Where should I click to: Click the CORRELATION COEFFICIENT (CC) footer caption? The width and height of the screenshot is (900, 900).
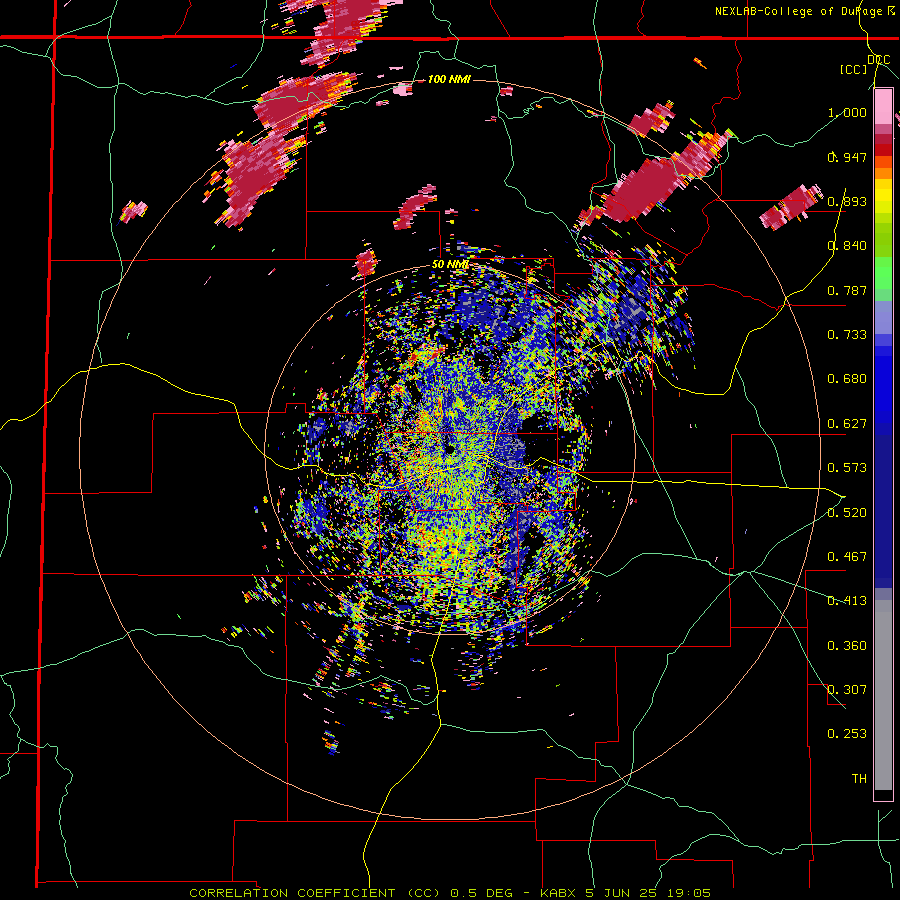pos(316,893)
